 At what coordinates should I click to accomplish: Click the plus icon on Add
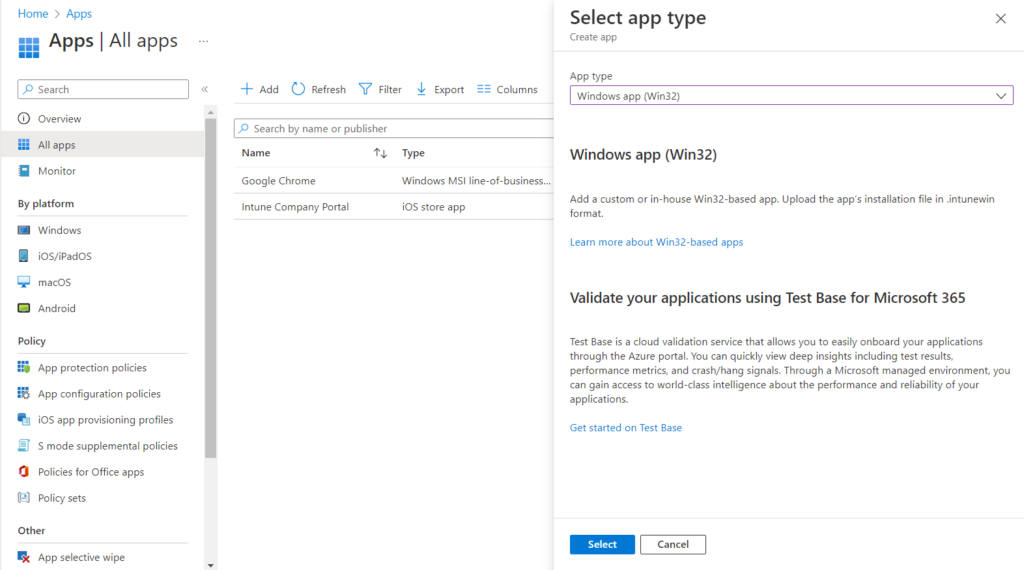click(247, 89)
